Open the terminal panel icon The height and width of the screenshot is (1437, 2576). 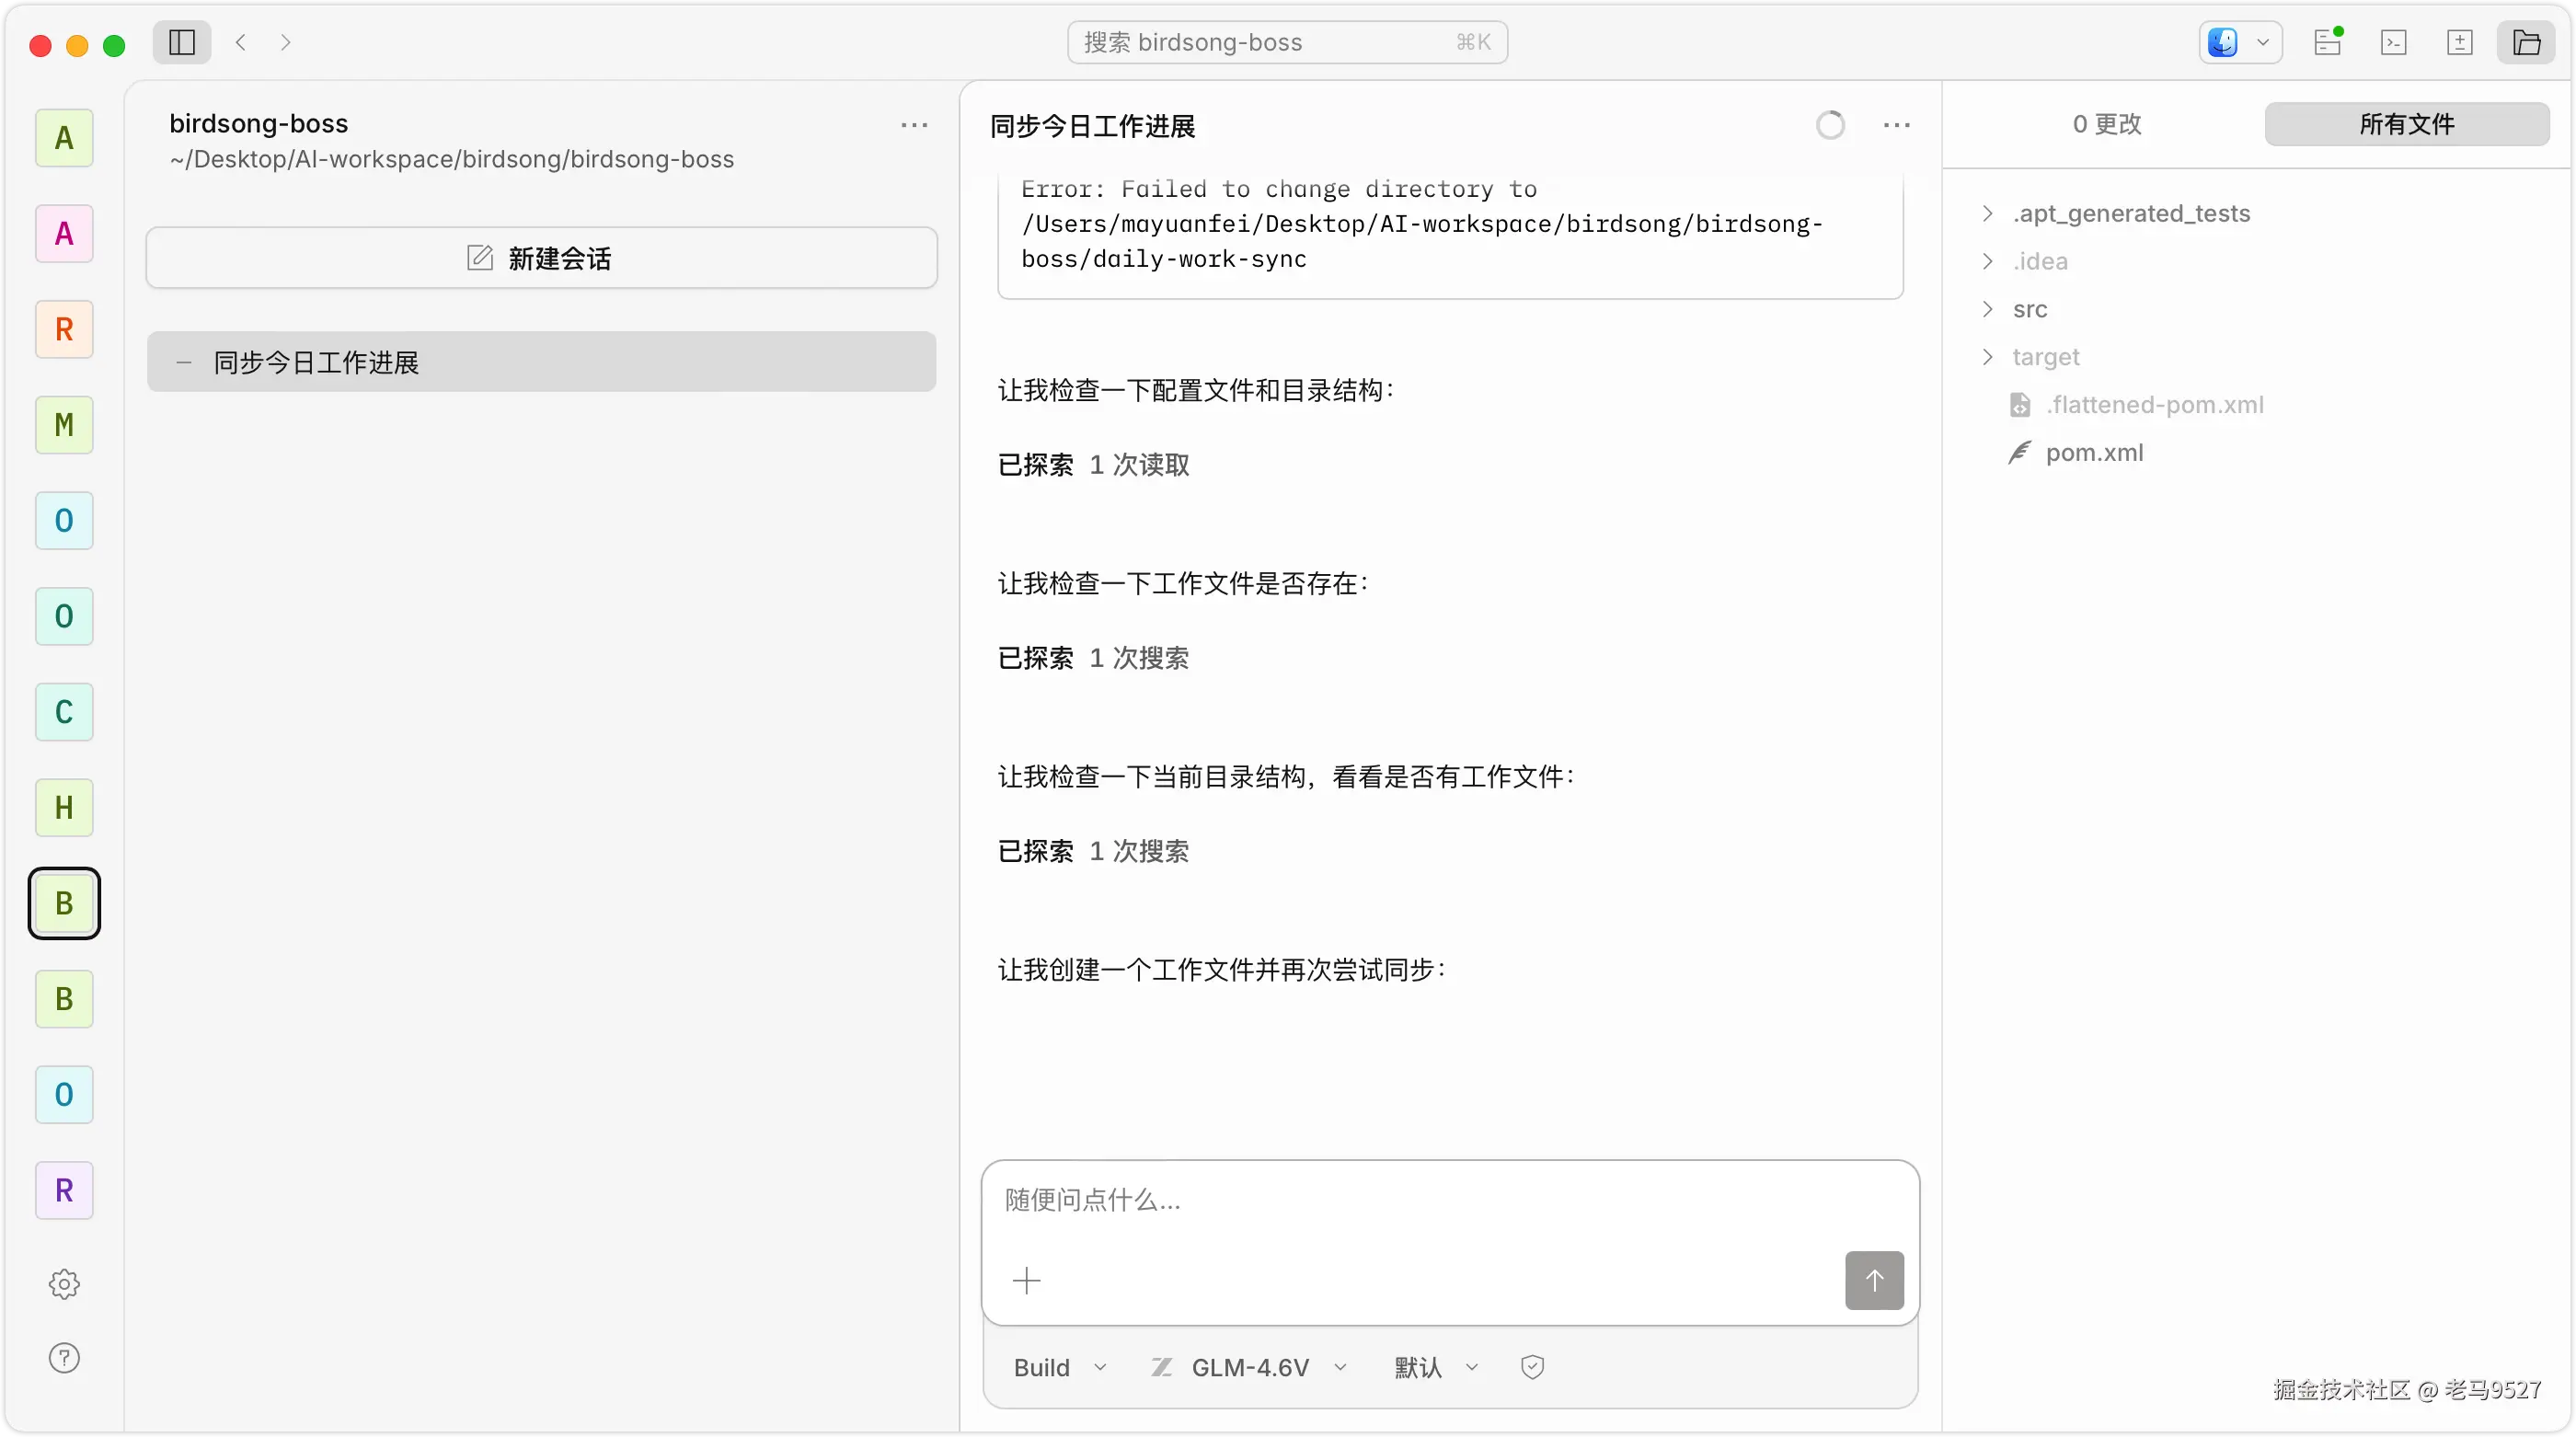tap(2394, 42)
